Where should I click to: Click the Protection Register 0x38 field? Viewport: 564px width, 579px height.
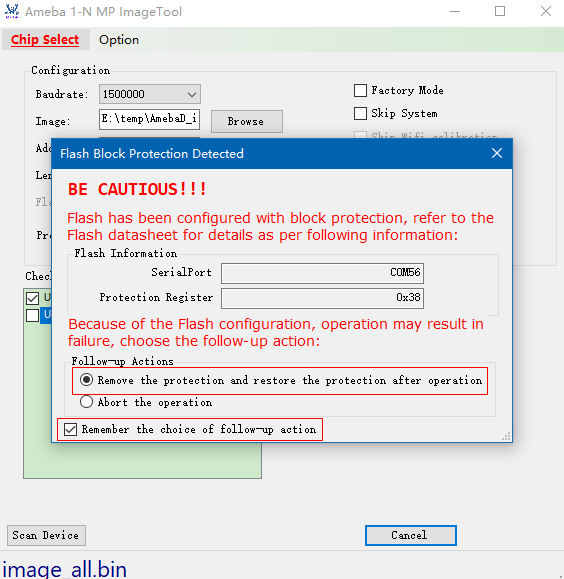(322, 298)
